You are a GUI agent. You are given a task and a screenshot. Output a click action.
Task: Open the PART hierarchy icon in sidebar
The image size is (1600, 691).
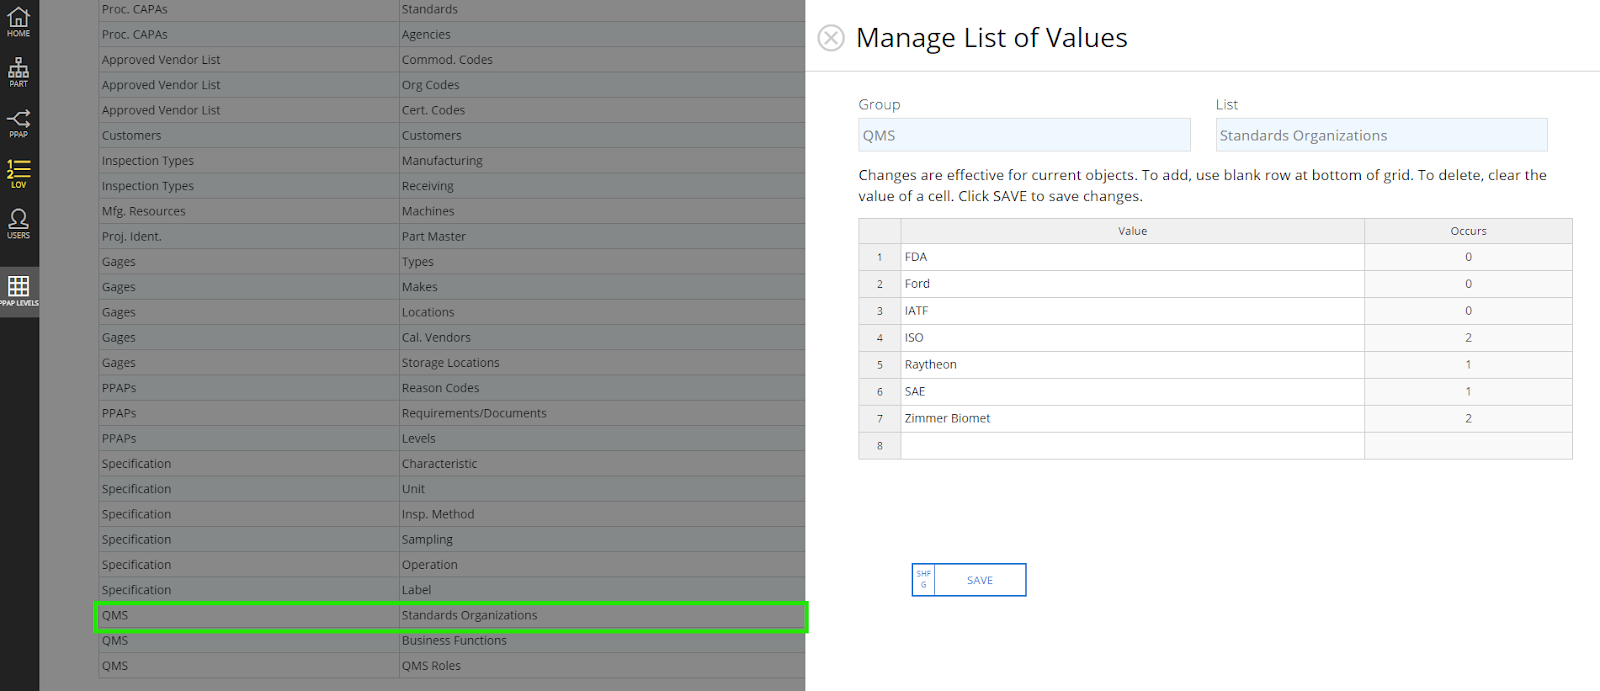click(19, 72)
